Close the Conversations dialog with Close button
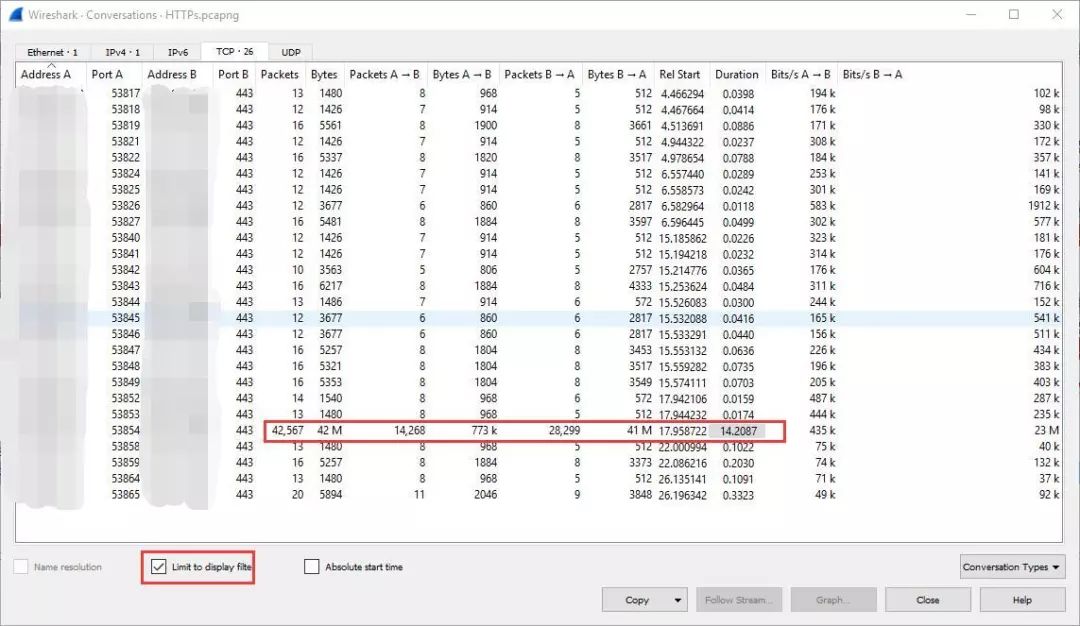1080x626 pixels. click(x=928, y=600)
